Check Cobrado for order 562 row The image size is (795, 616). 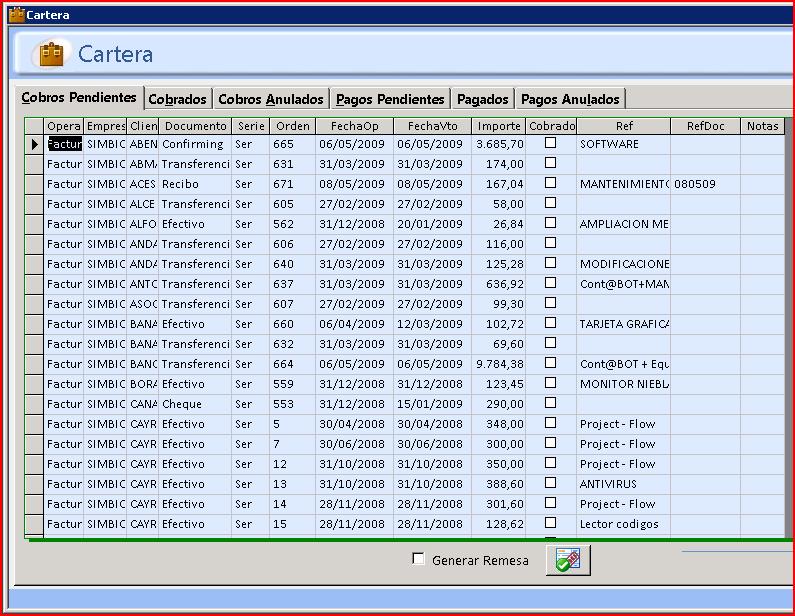pyautogui.click(x=550, y=223)
